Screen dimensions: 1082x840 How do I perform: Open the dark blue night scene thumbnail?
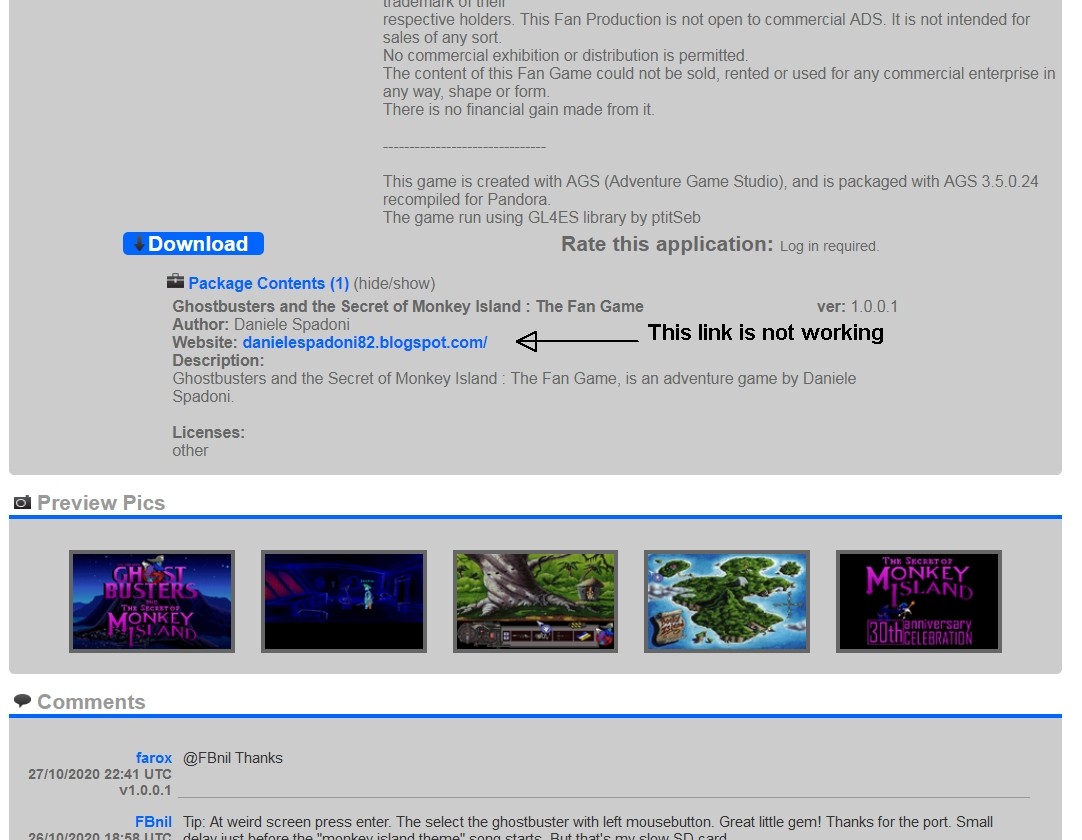(x=344, y=601)
